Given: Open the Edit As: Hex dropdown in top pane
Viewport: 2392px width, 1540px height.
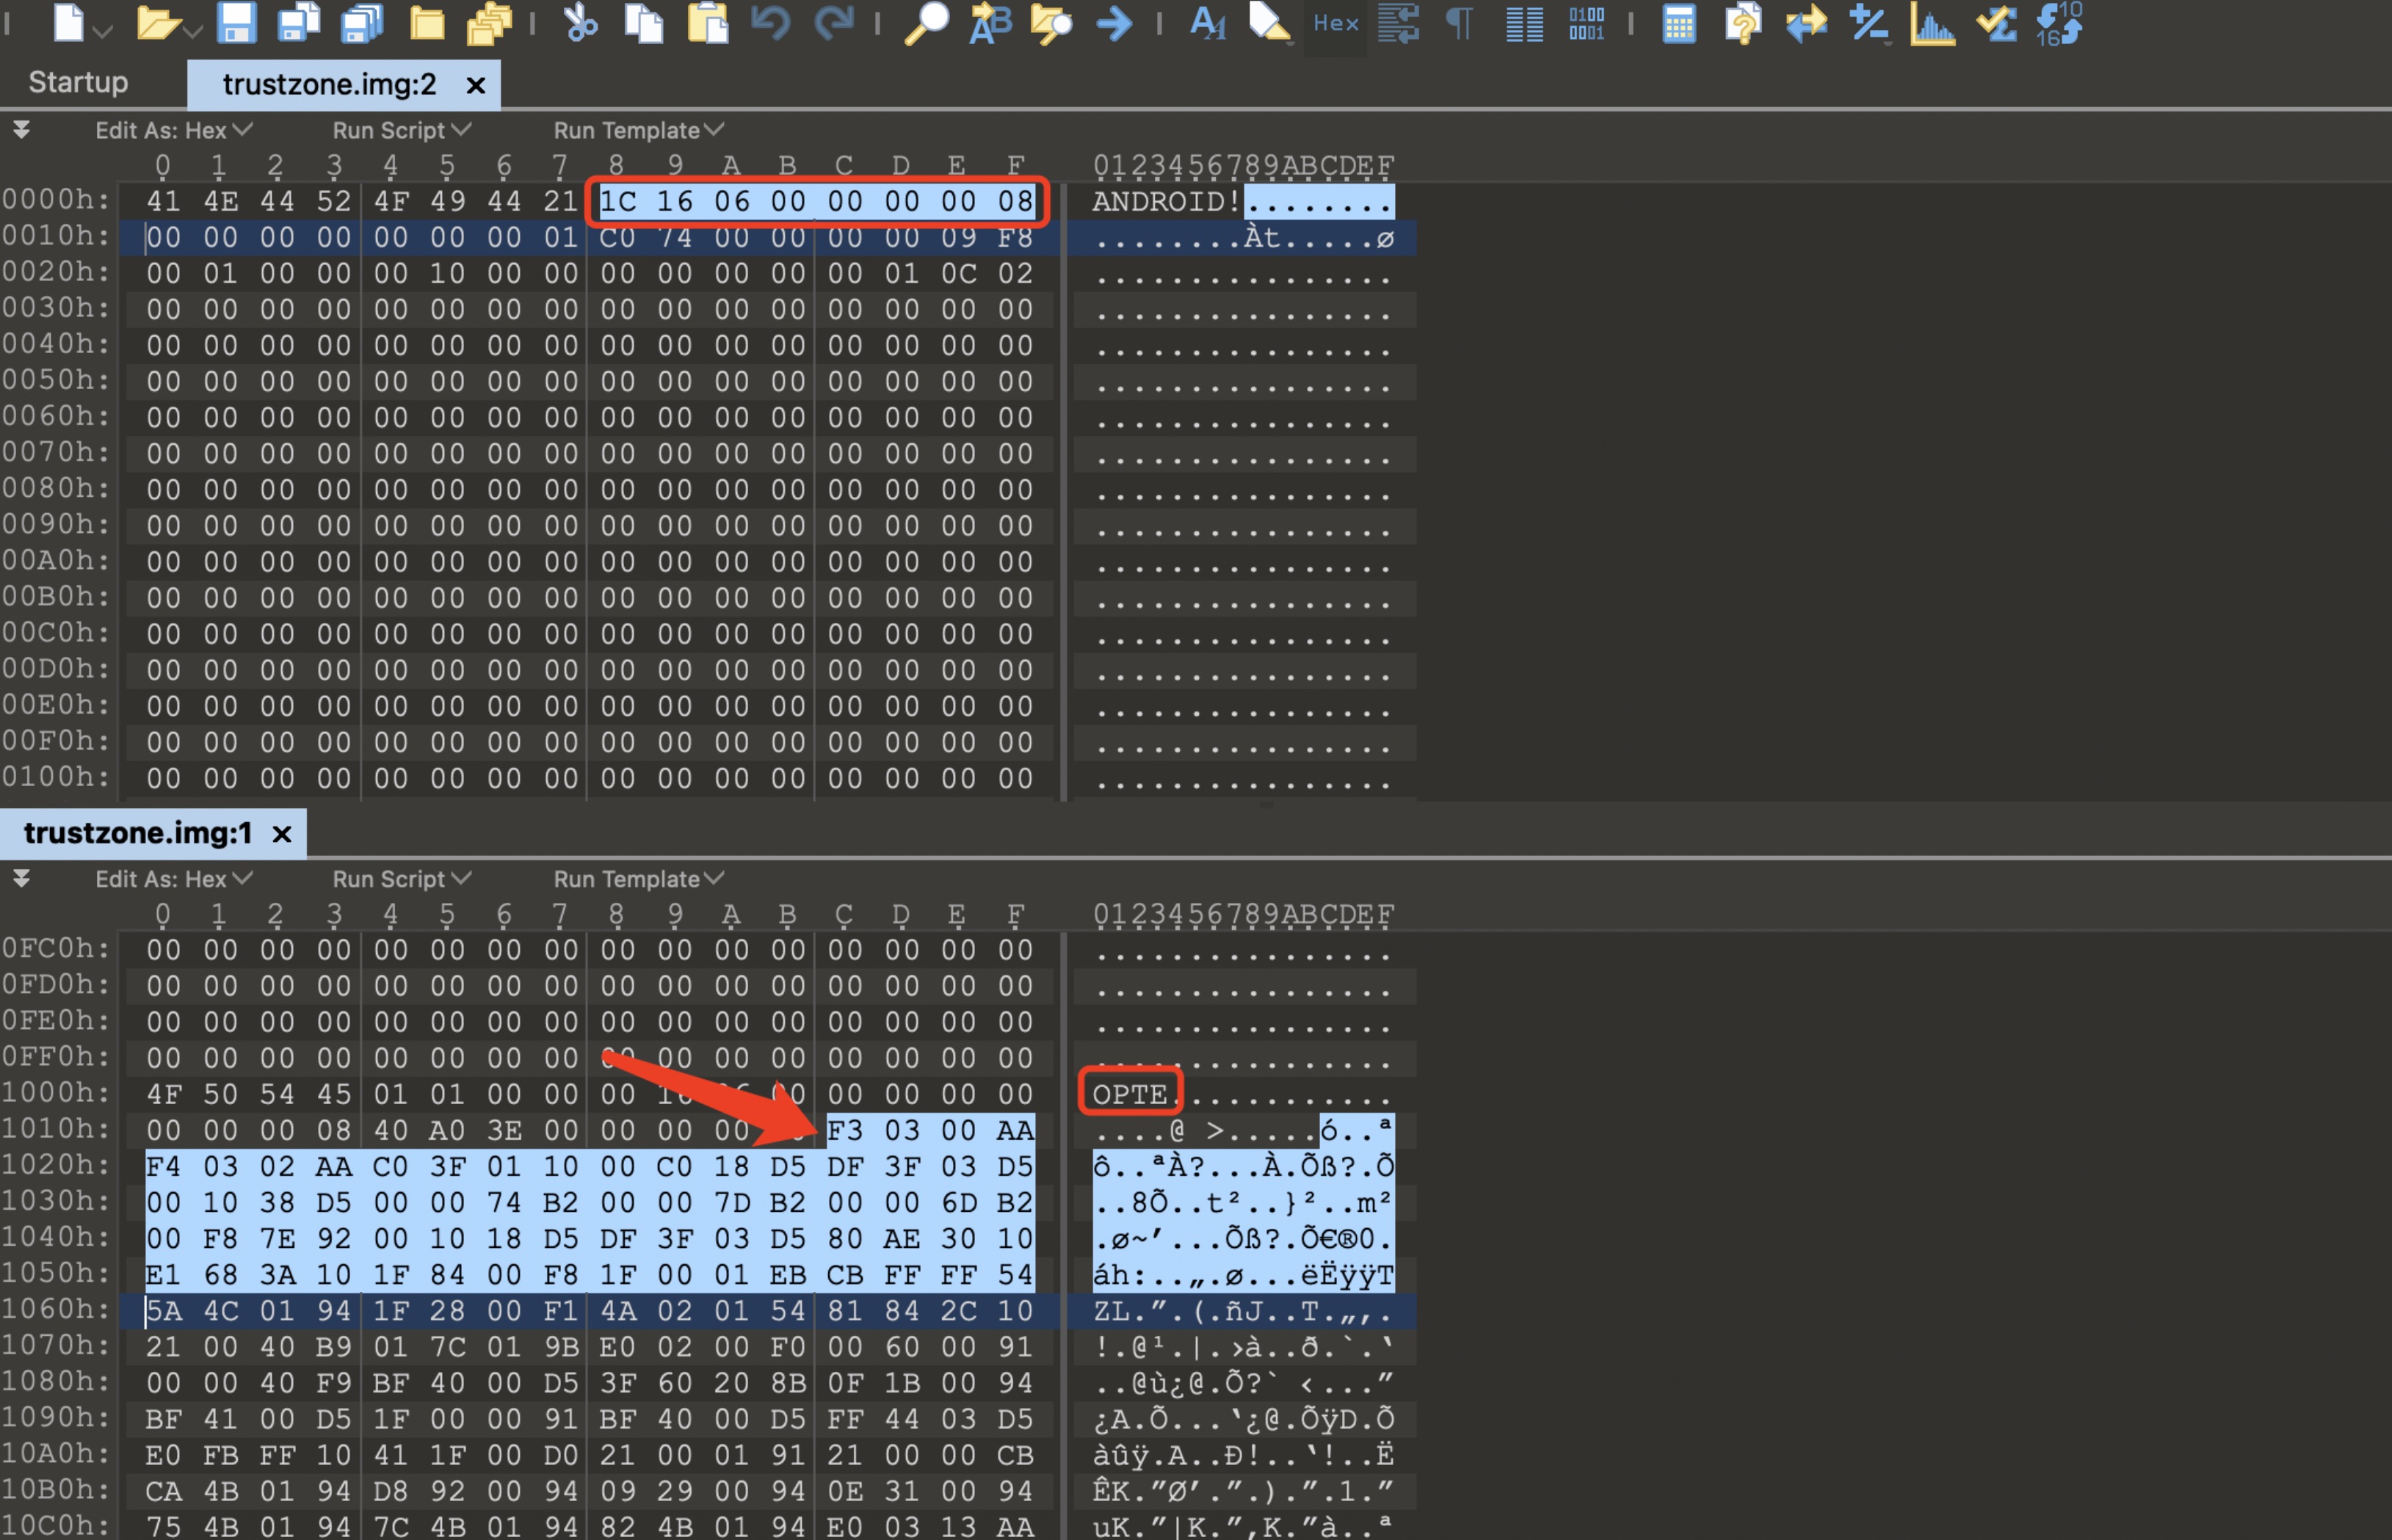Looking at the screenshot, I should tap(173, 130).
